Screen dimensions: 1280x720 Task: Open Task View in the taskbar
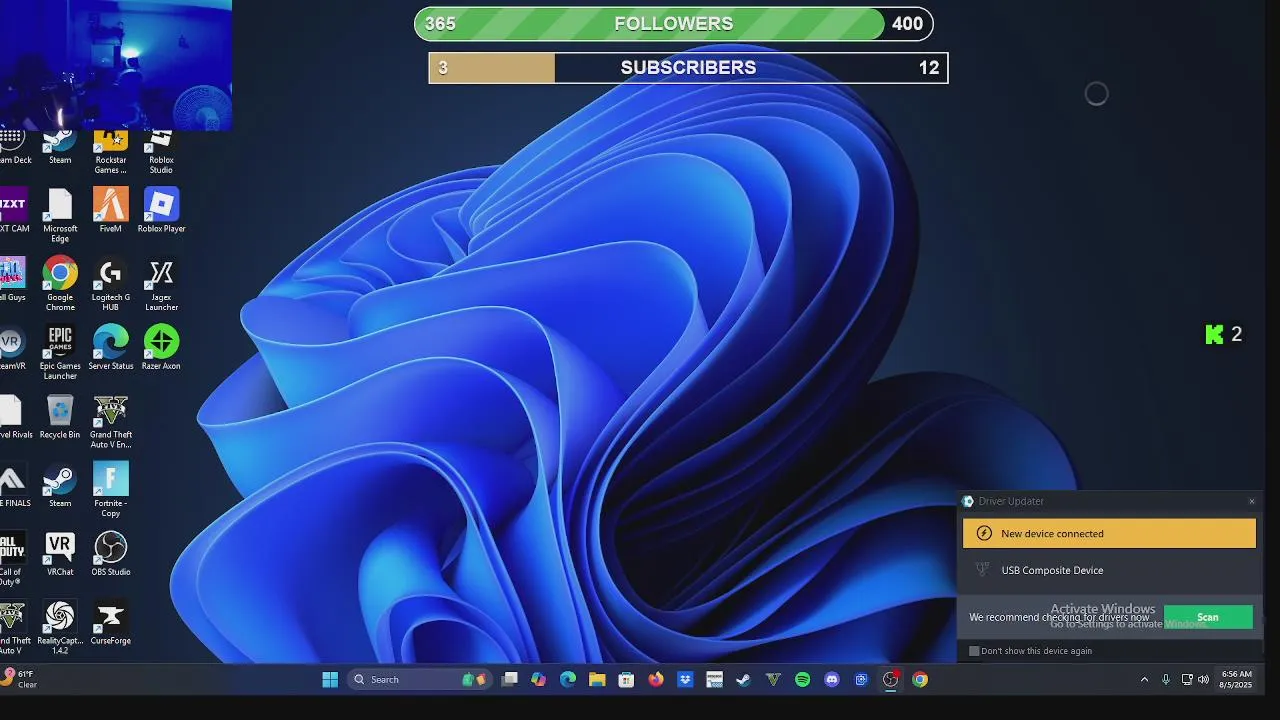click(x=510, y=680)
